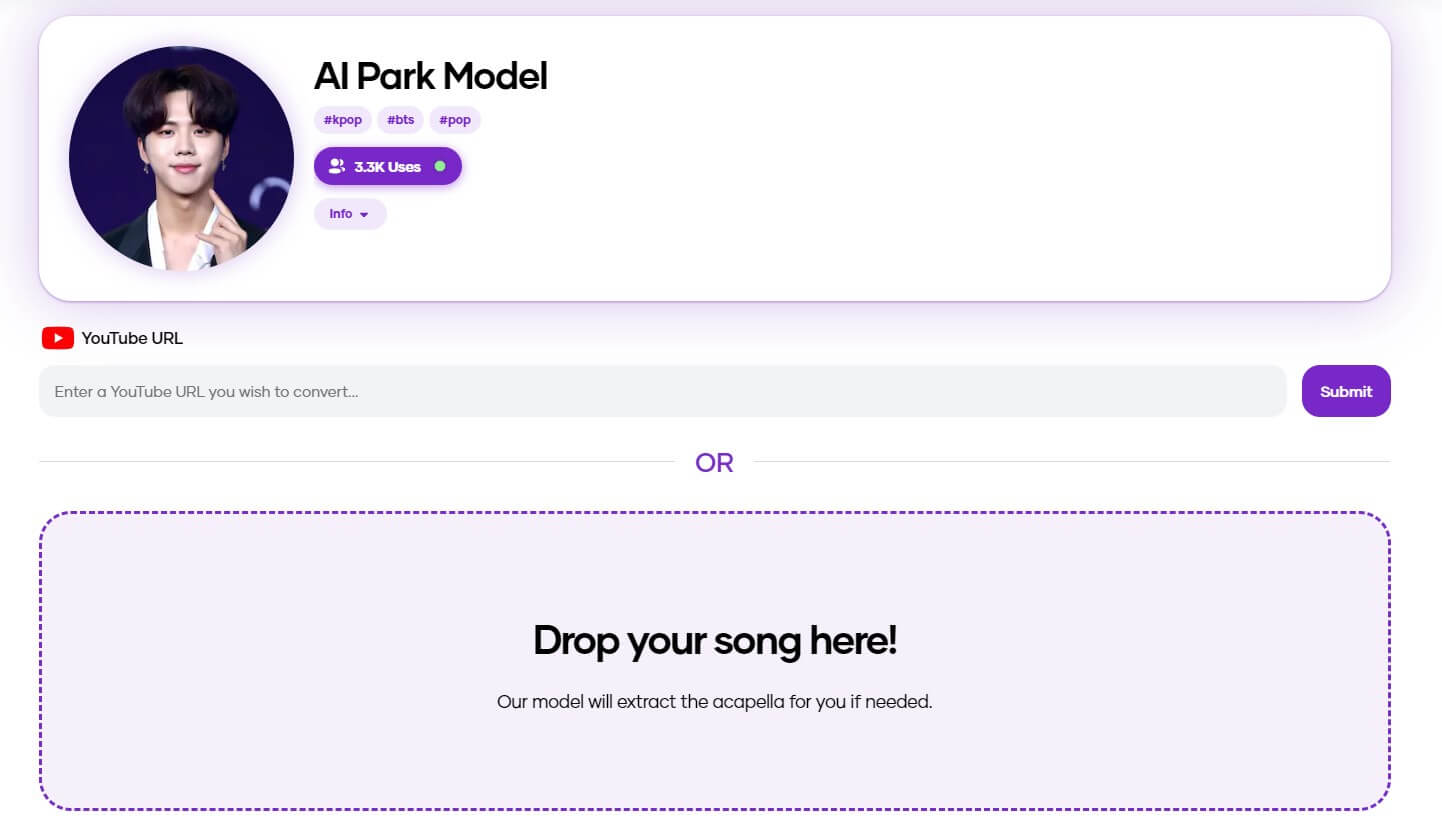Click the YouTube URL label text
This screenshot has width=1442, height=816.
click(133, 338)
